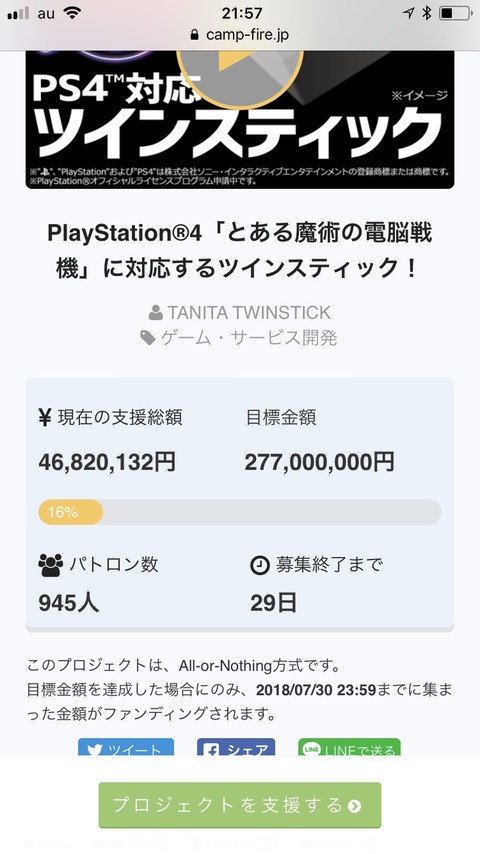
Task: Tap the patrons group icon by パトロン数
Action: coord(51,565)
